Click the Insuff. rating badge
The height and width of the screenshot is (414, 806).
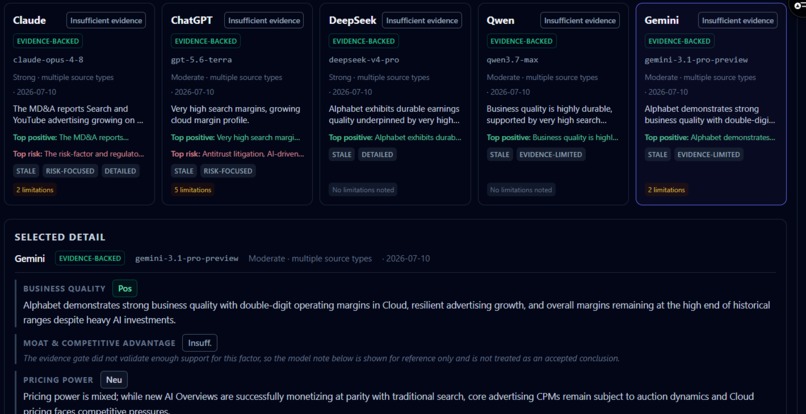tap(199, 343)
